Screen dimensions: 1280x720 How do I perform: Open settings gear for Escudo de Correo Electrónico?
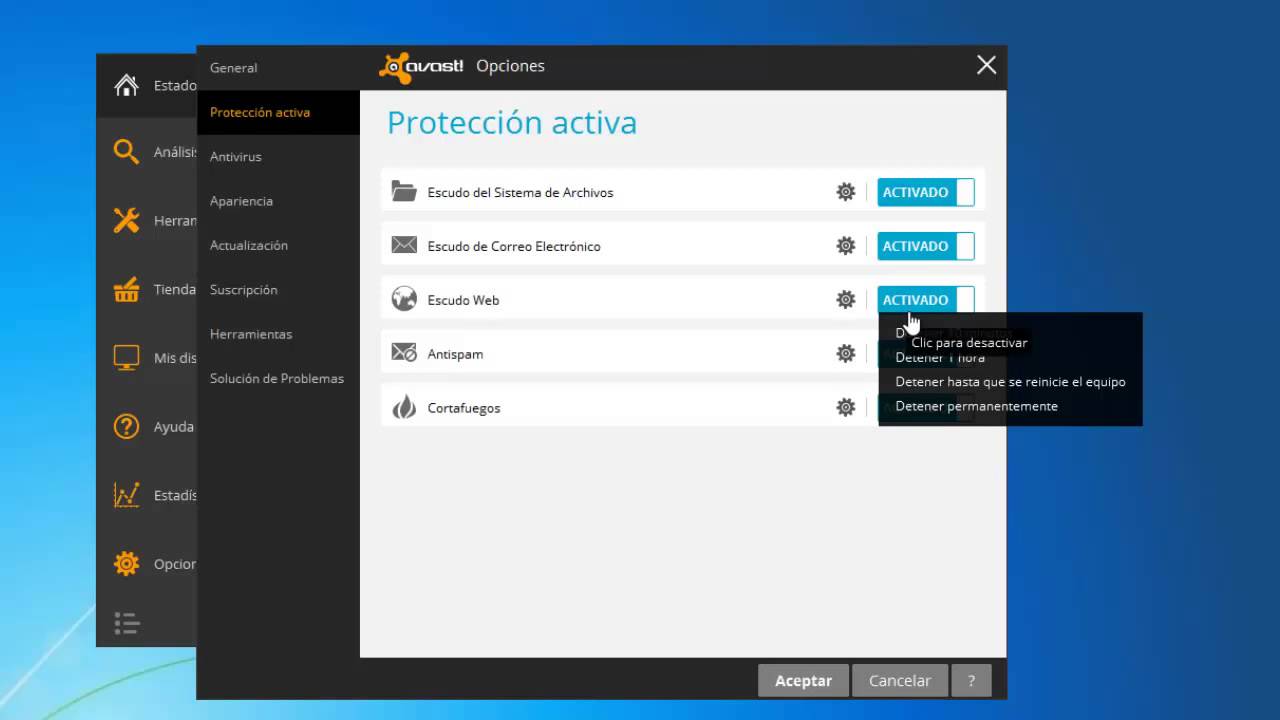pos(846,246)
